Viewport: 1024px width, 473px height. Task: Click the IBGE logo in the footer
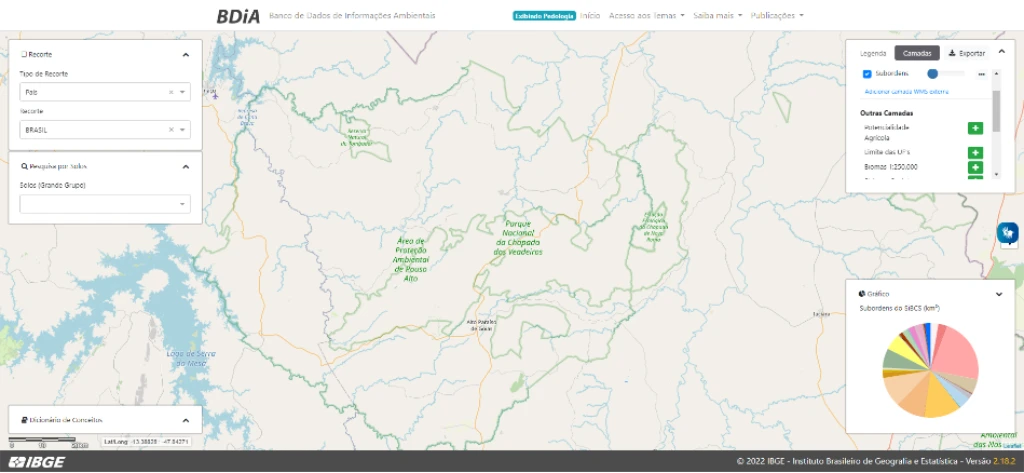(37, 463)
